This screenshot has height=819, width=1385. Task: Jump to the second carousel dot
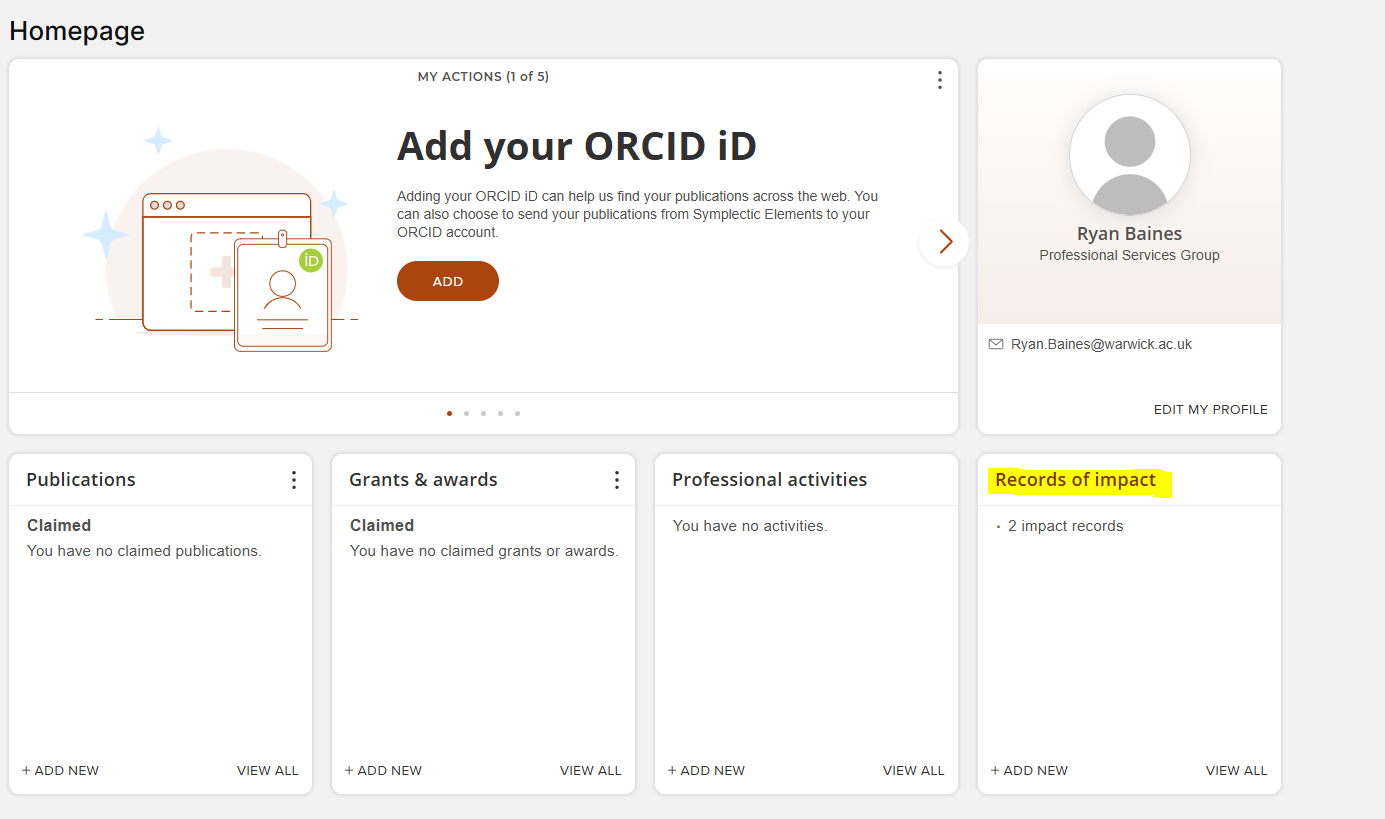tap(466, 413)
